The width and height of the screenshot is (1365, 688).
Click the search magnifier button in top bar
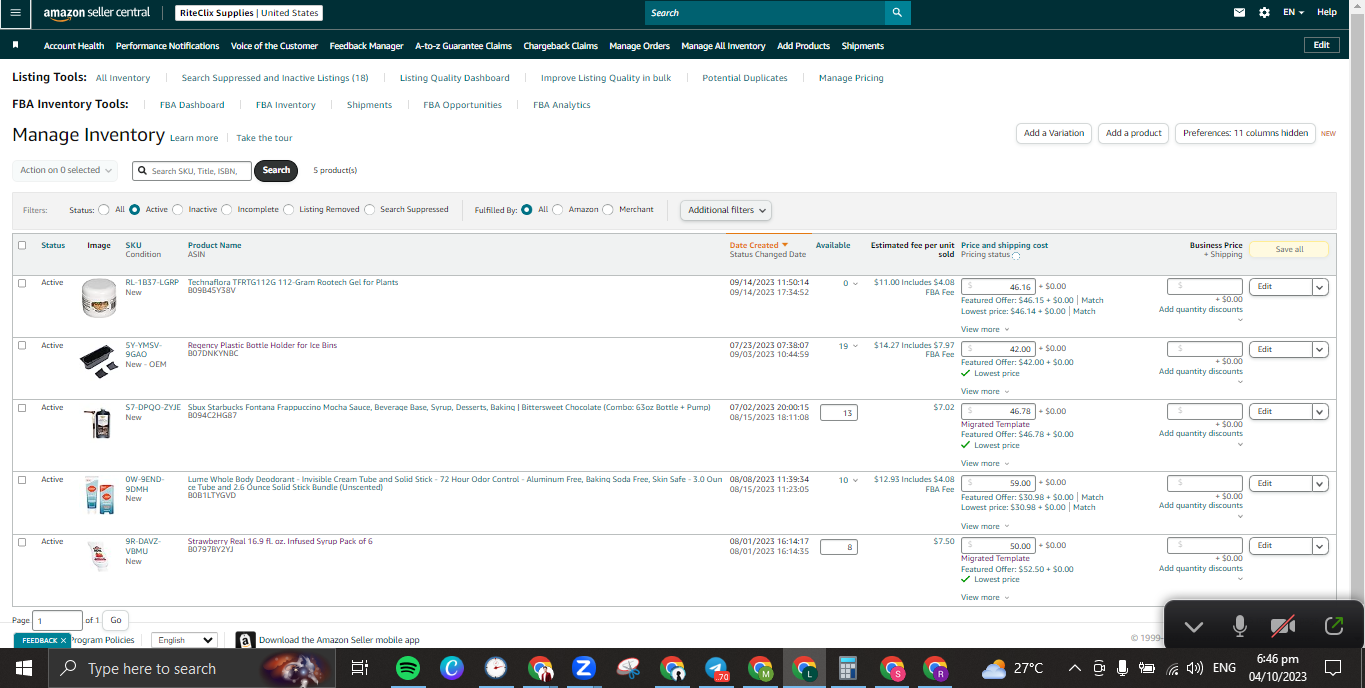(898, 12)
